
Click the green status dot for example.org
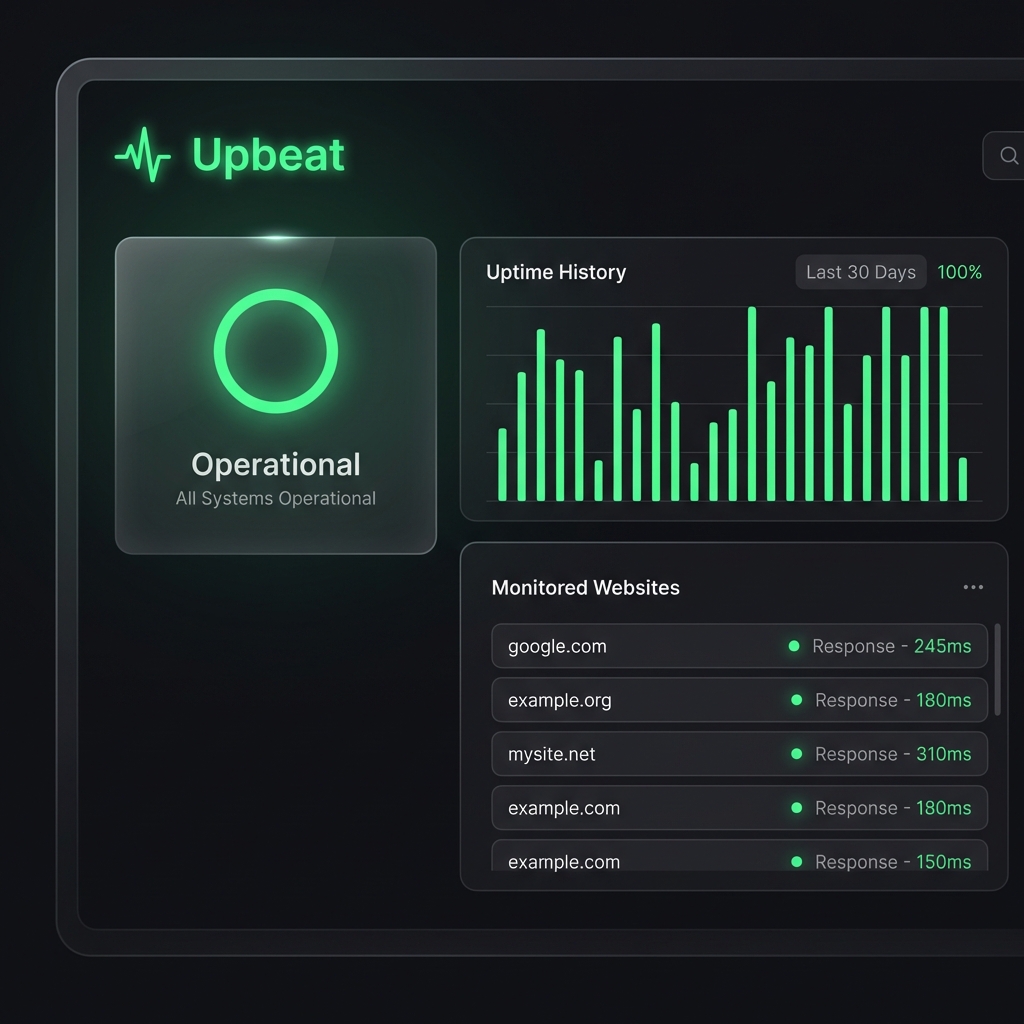pos(797,700)
